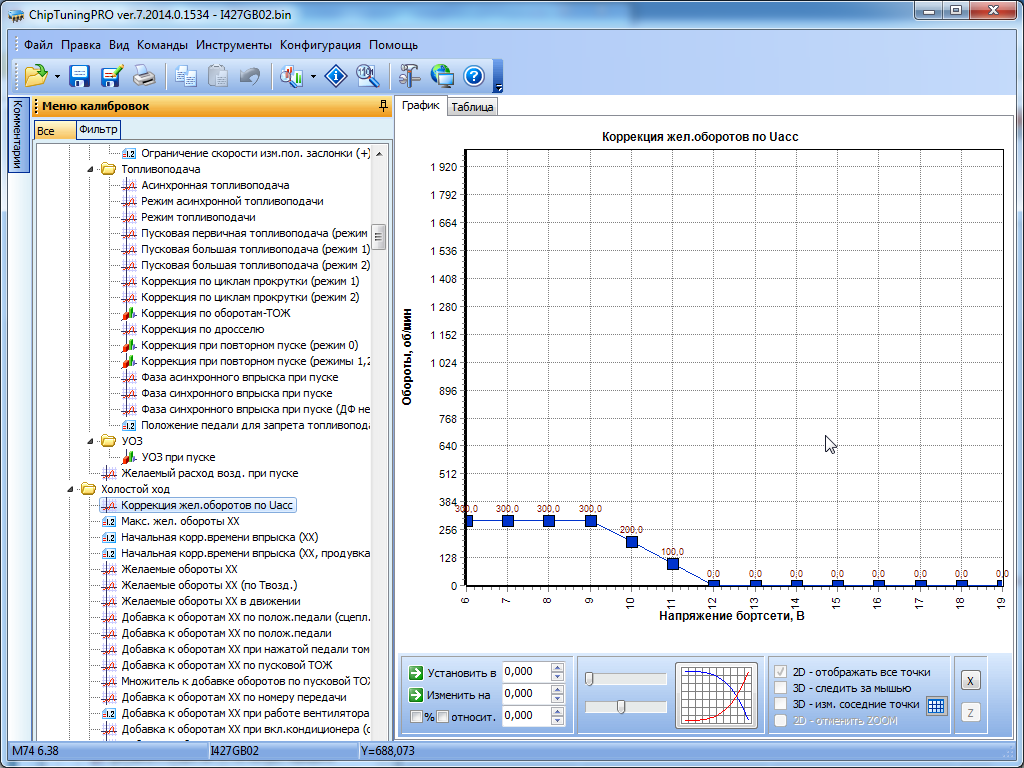Screen dimensions: 1024x768
Task: Collapse the 'Холостой ход' folder
Action: point(71,489)
